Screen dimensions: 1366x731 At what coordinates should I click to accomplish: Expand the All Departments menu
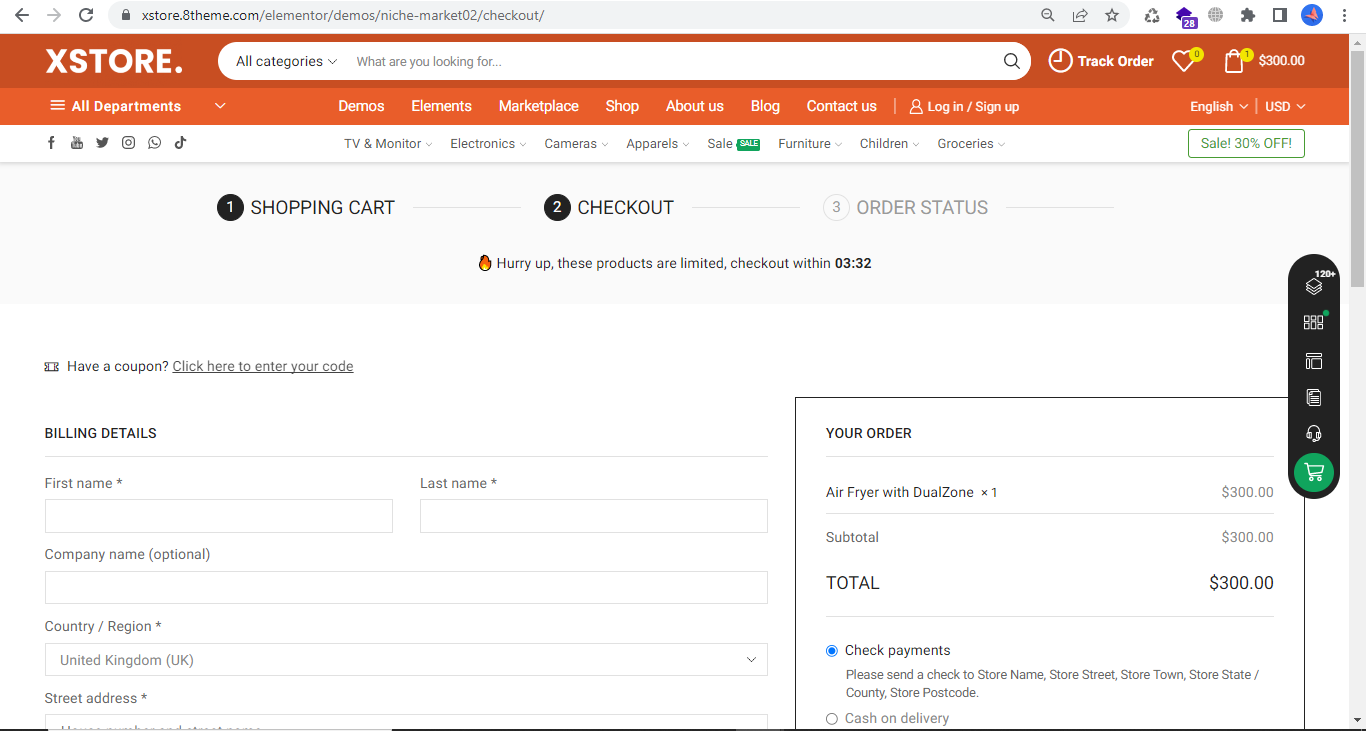pos(138,106)
